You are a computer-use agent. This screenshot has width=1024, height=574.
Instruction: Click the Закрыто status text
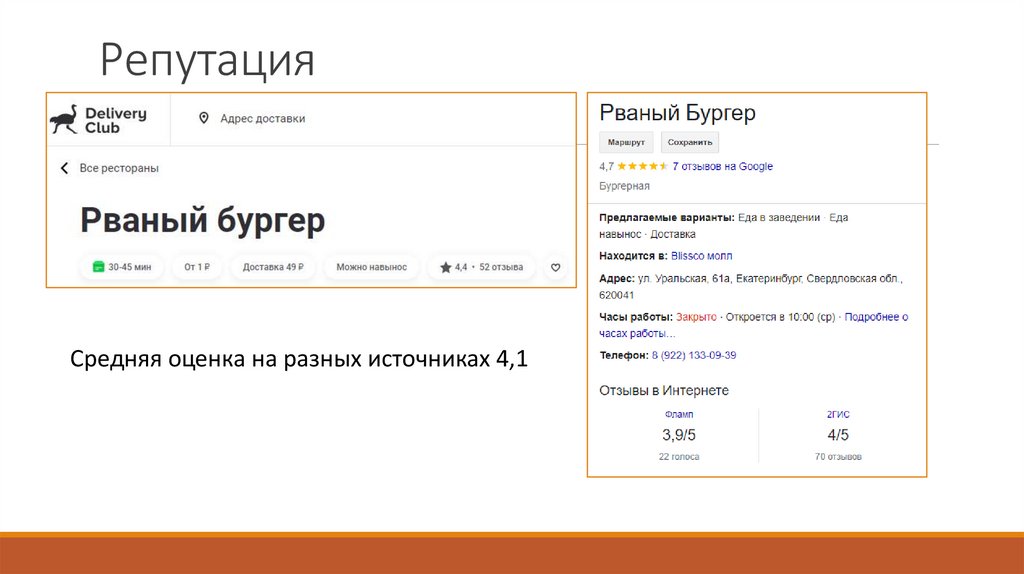(696, 317)
